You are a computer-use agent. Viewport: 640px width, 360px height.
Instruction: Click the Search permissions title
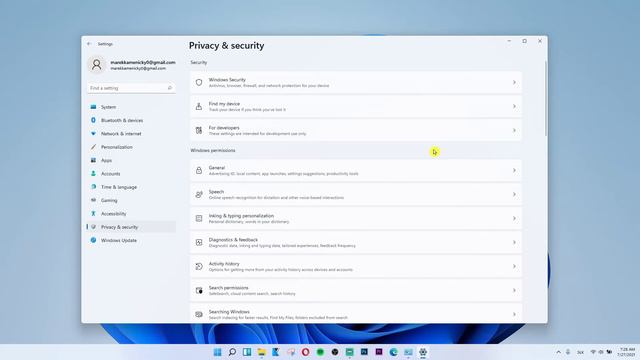[x=228, y=288]
